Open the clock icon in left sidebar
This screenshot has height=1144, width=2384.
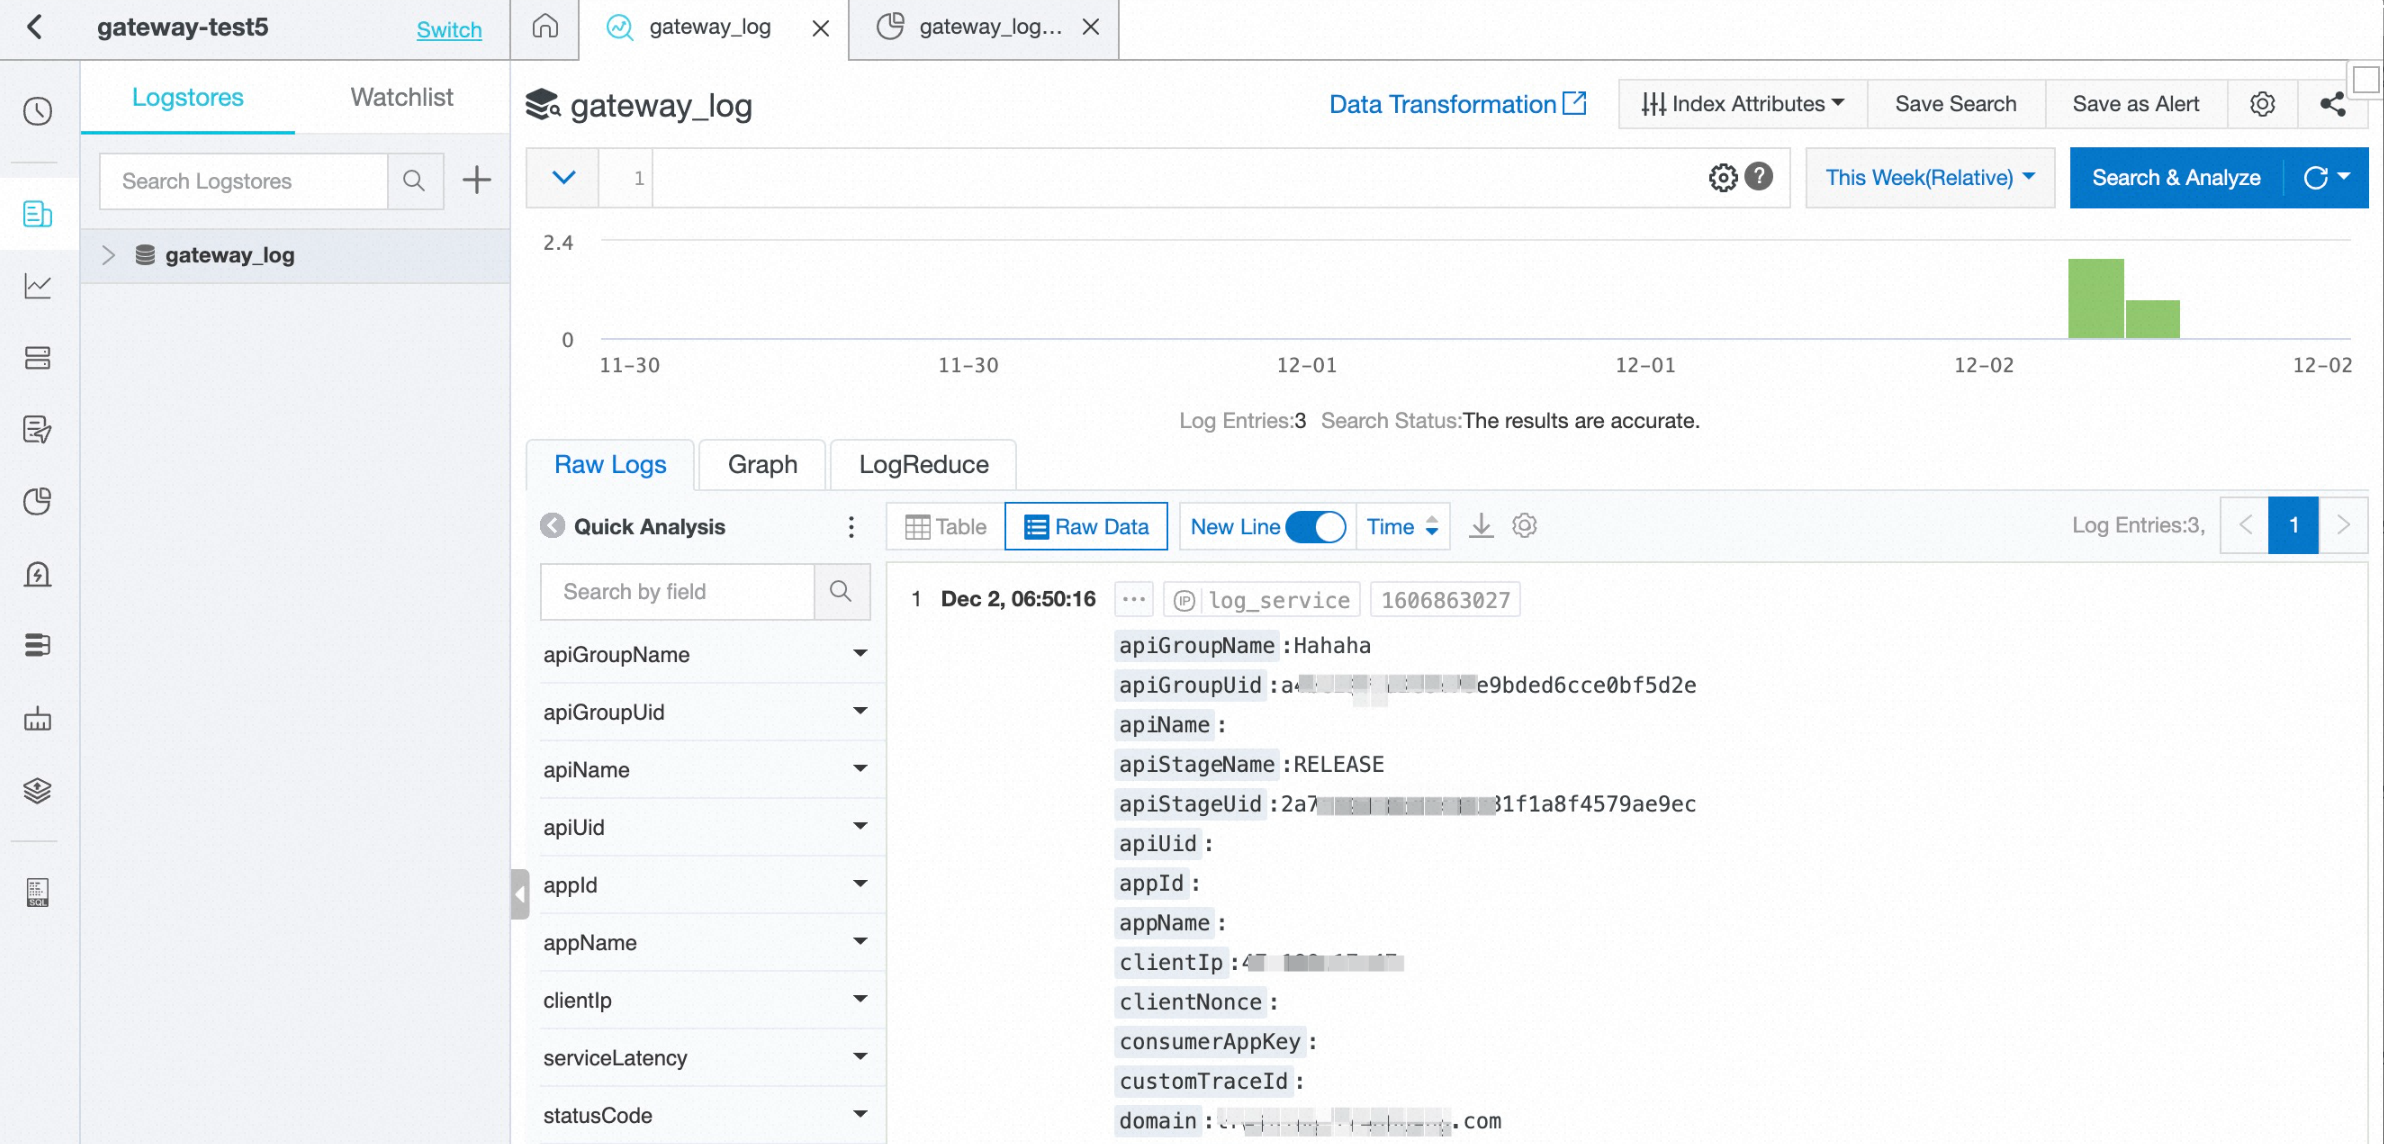(38, 111)
